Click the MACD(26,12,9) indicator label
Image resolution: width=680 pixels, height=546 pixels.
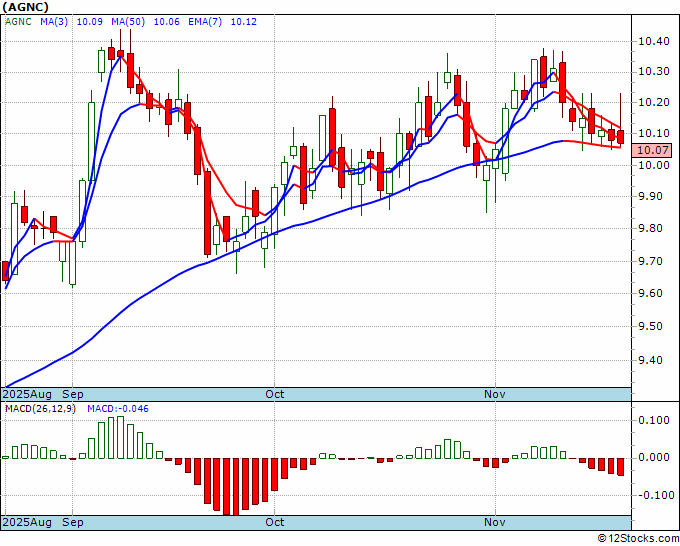[40, 409]
